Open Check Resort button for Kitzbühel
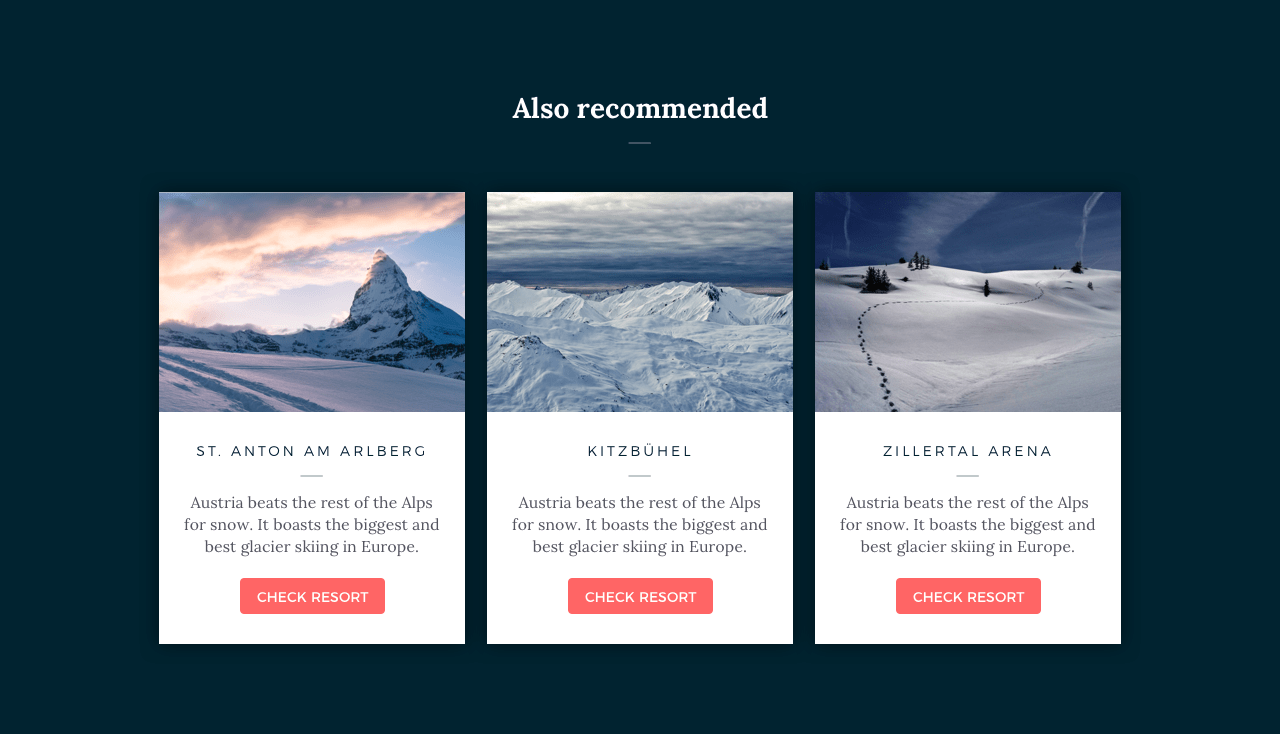This screenshot has height=734, width=1280. (640, 596)
